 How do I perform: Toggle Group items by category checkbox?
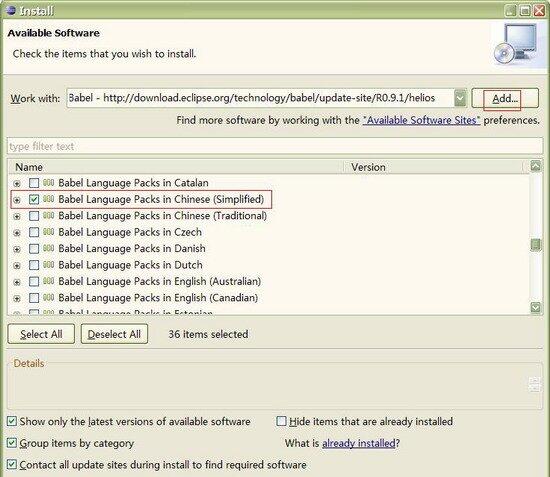12,443
